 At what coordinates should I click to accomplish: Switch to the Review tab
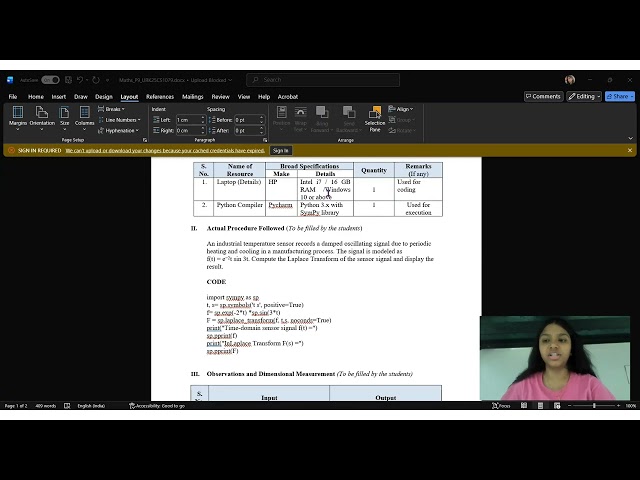pos(220,97)
